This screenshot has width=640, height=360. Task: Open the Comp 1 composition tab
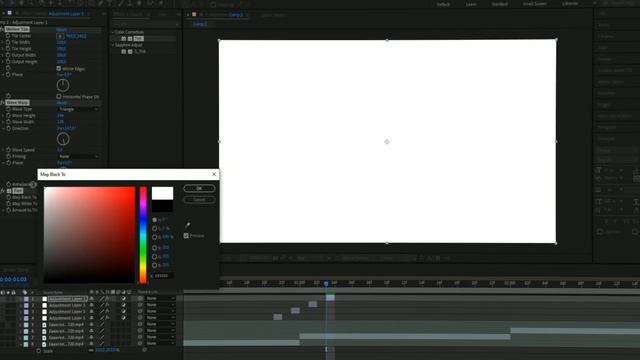[x=236, y=14]
